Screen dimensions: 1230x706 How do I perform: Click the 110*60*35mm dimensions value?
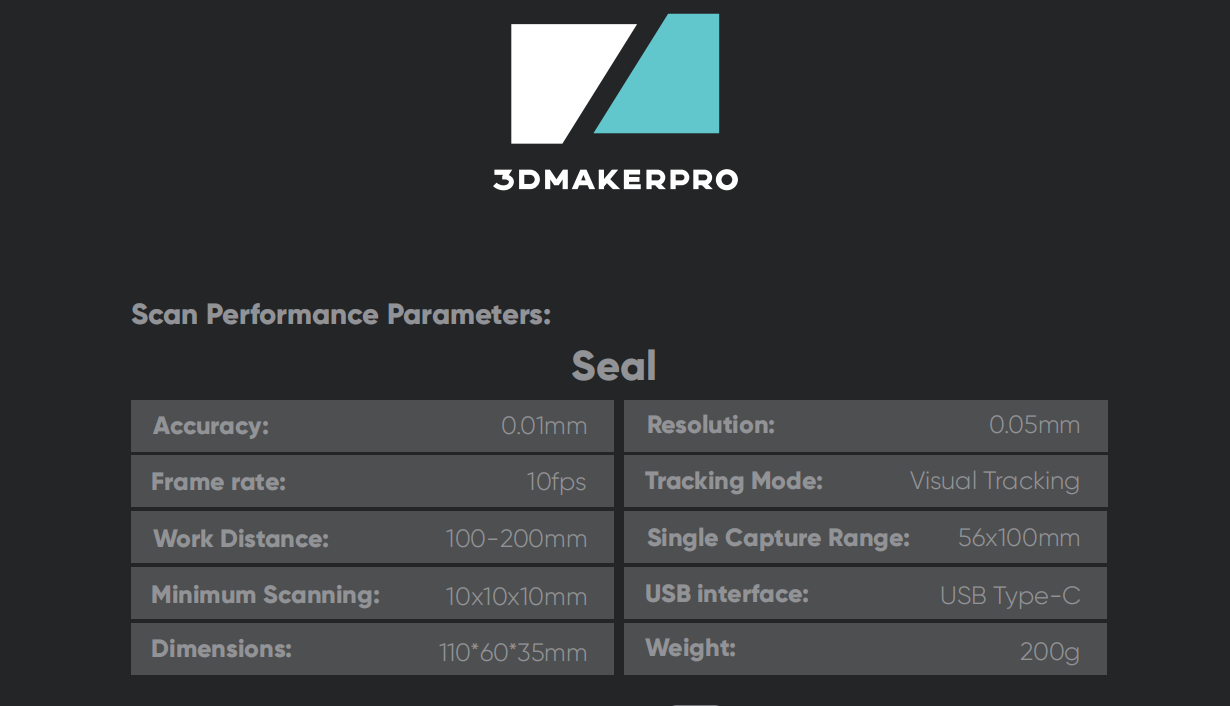[512, 653]
